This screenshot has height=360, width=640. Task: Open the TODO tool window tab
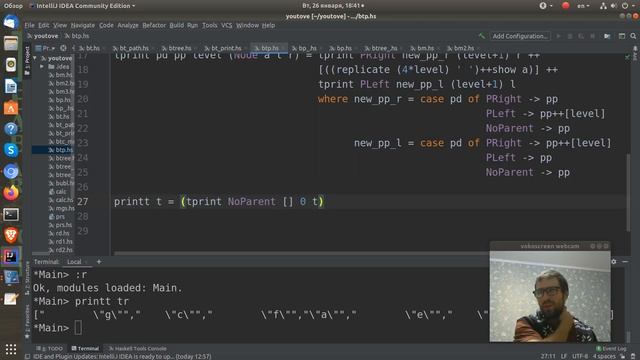click(x=50, y=349)
